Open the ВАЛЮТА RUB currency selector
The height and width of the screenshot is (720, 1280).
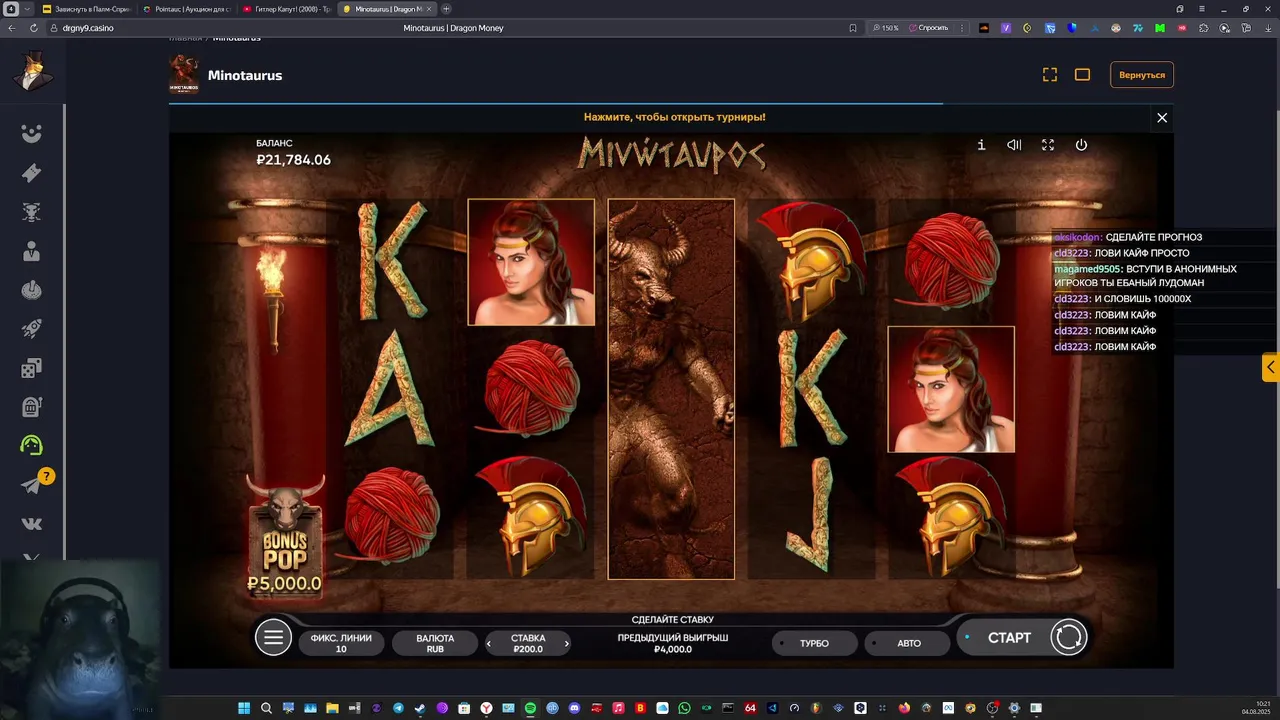pos(435,643)
